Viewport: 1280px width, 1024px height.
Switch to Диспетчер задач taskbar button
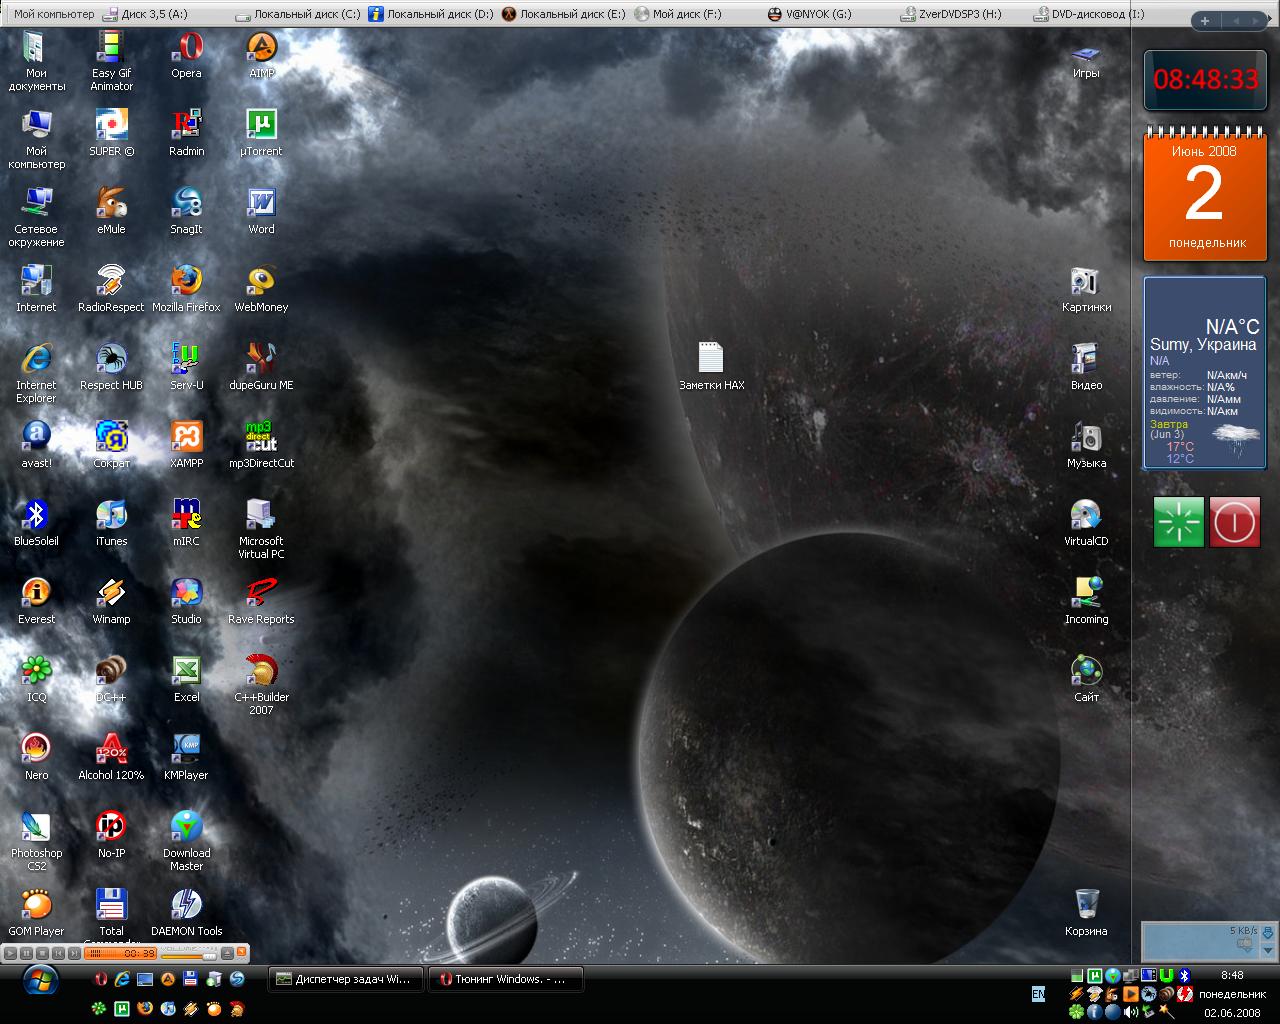345,979
